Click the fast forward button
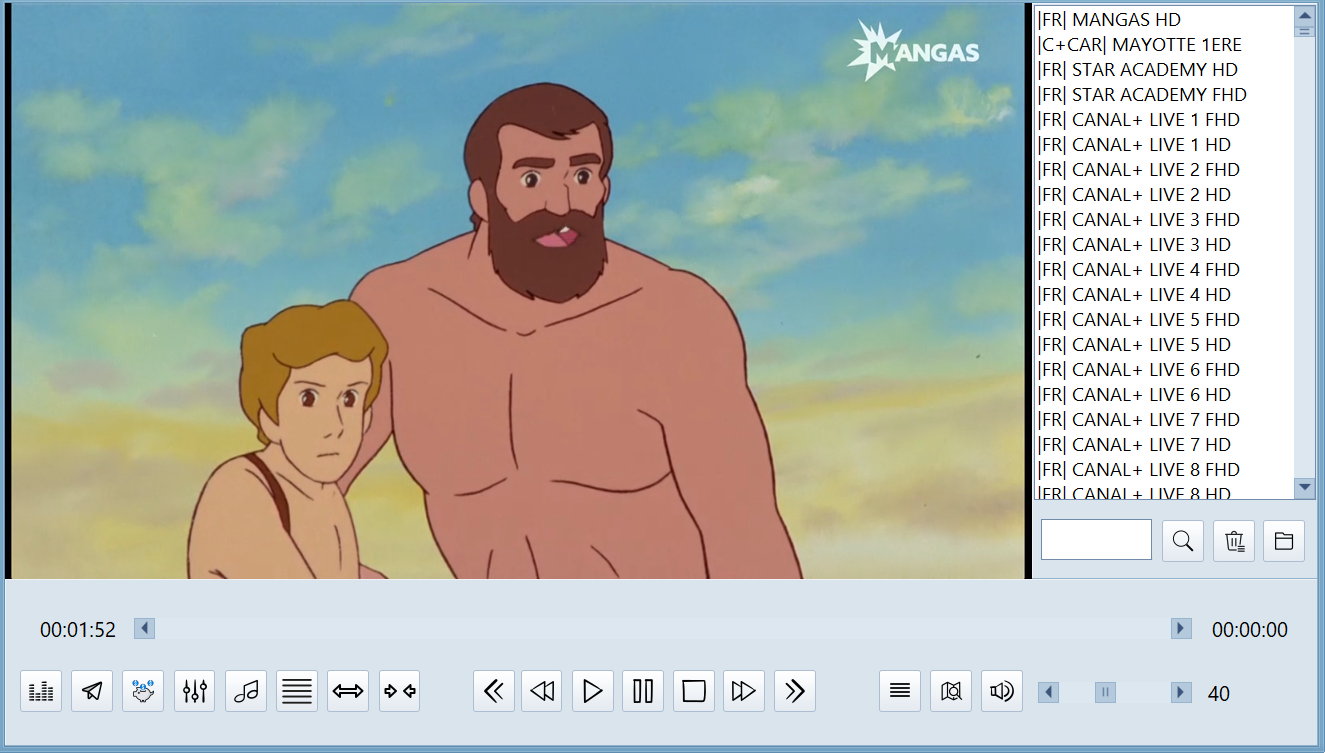 tap(744, 691)
